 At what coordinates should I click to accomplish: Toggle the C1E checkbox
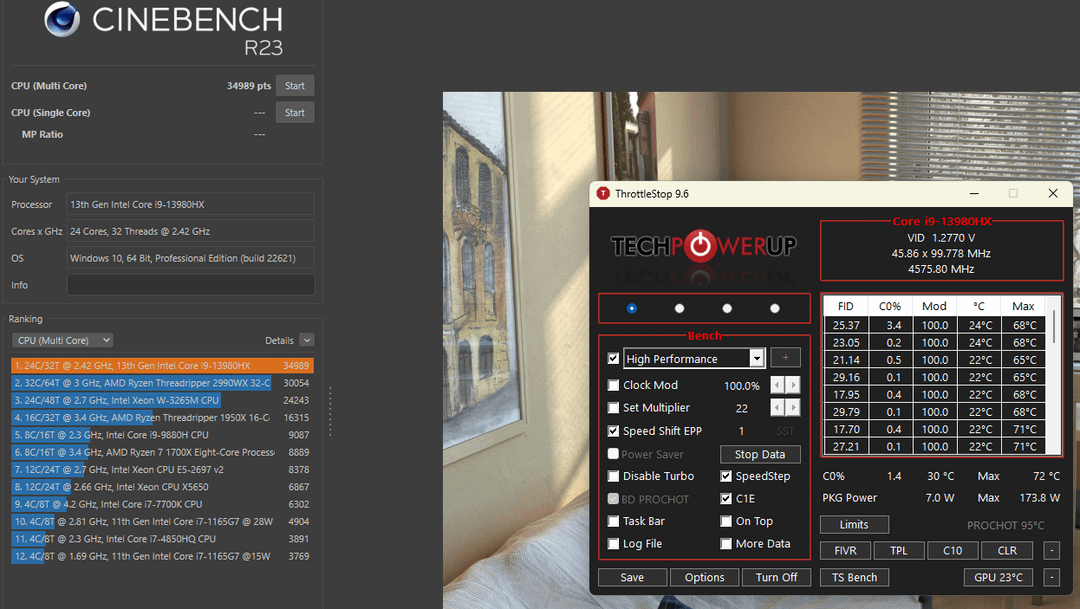(x=726, y=499)
